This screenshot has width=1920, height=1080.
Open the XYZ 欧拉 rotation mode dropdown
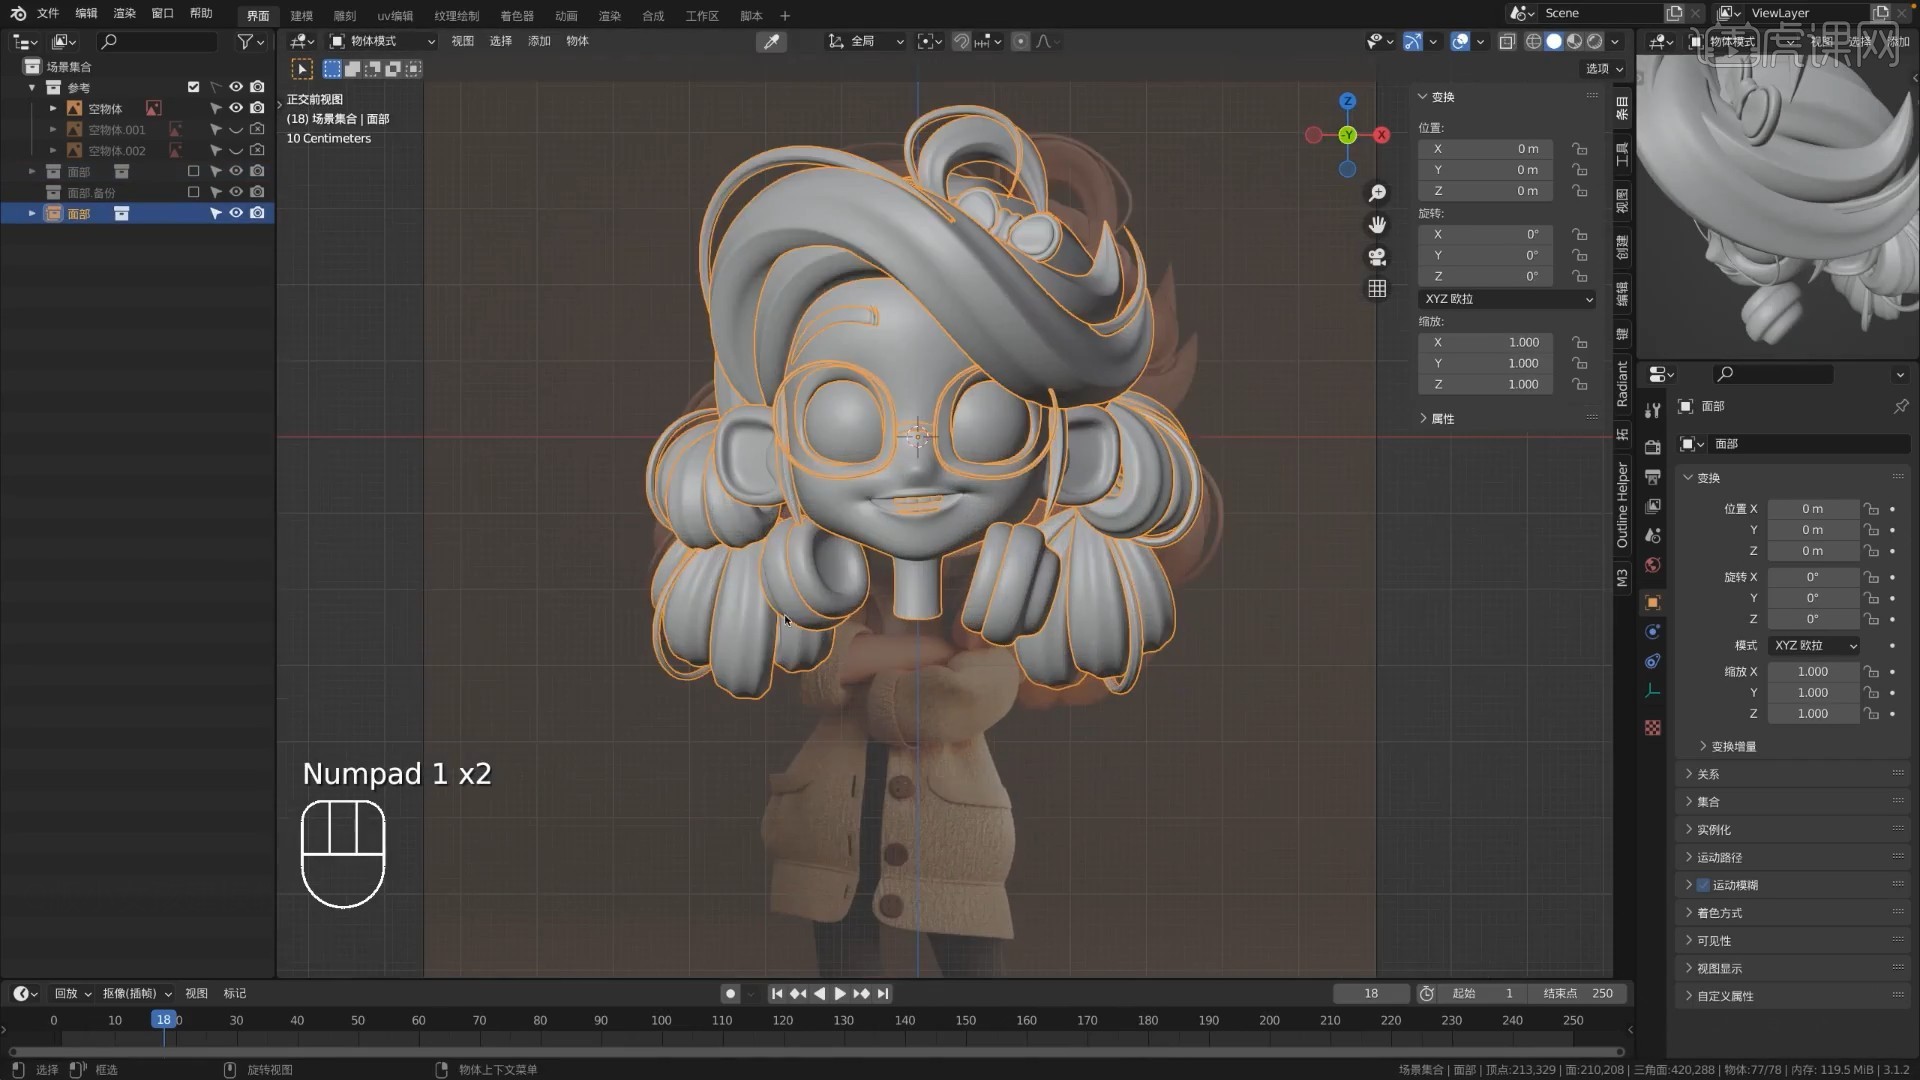[x=1507, y=298]
